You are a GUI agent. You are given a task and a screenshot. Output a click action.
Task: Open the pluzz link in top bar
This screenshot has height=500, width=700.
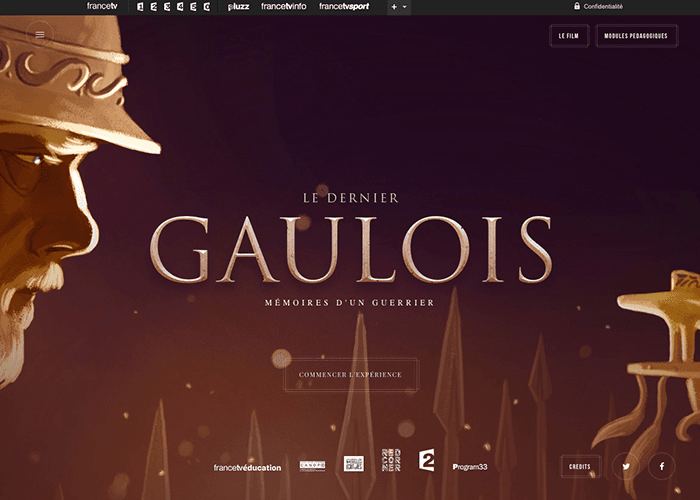238,7
